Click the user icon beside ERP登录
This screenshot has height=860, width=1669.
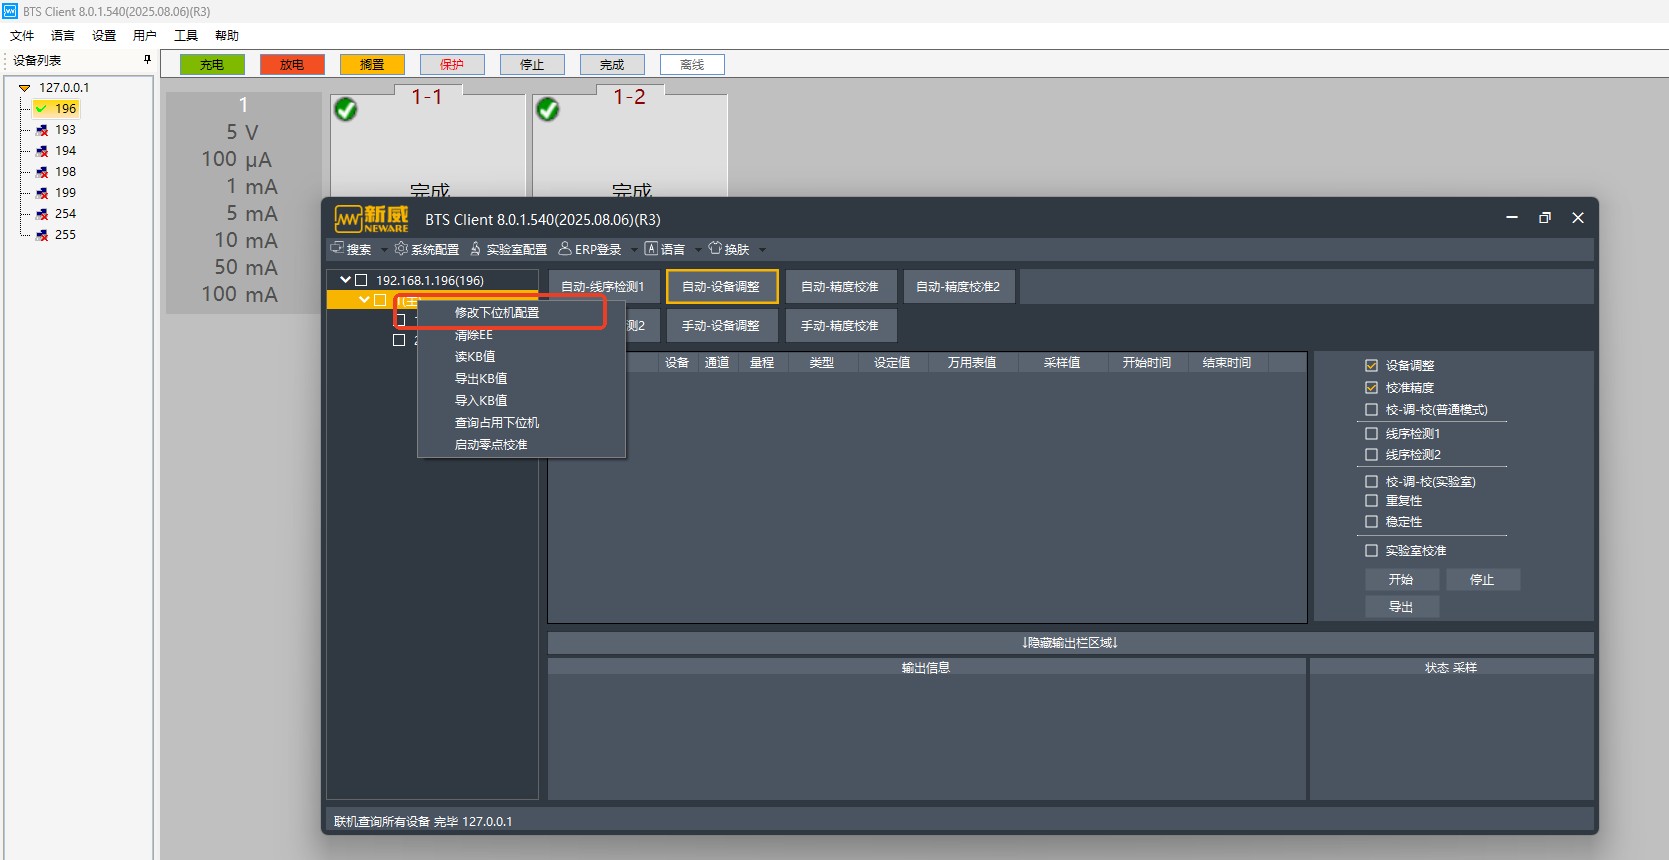point(565,249)
